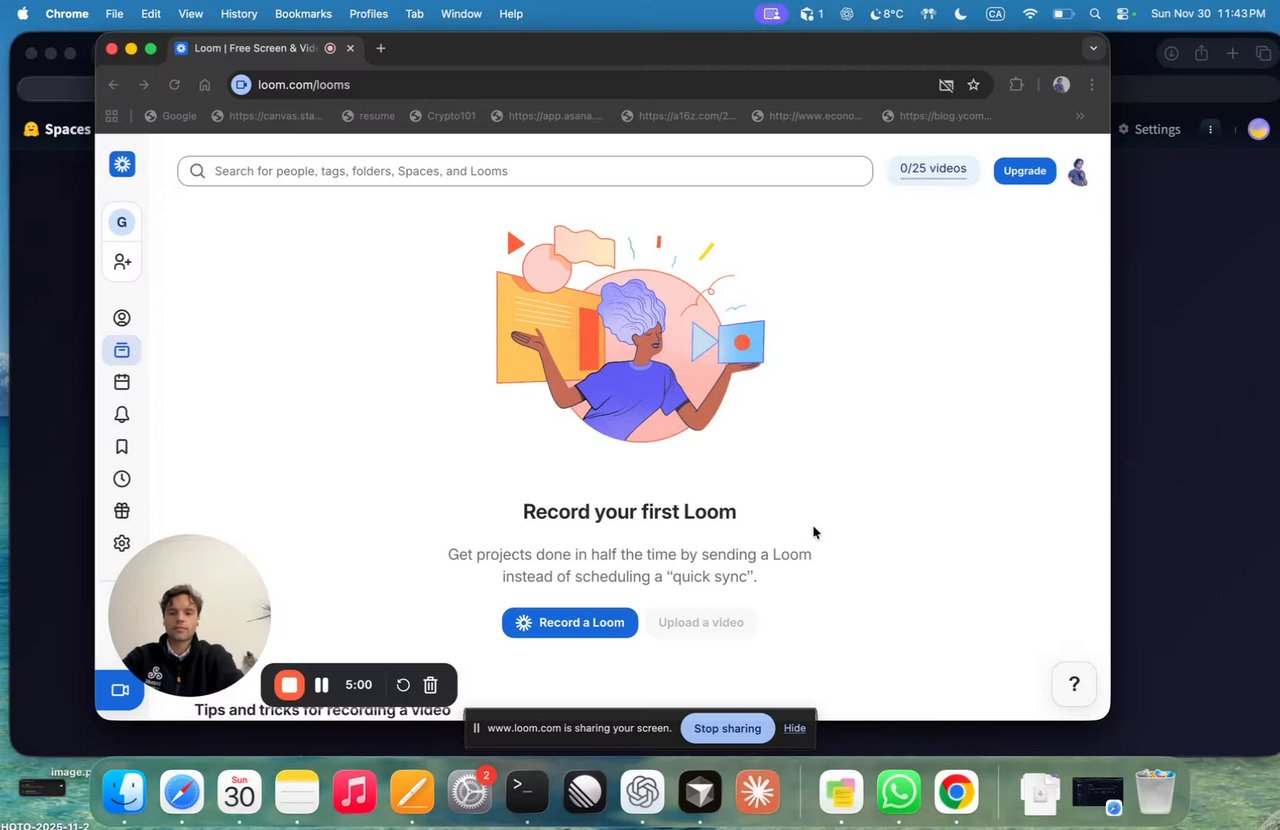Open the question mark help button
This screenshot has height=830, width=1280.
1074,684
